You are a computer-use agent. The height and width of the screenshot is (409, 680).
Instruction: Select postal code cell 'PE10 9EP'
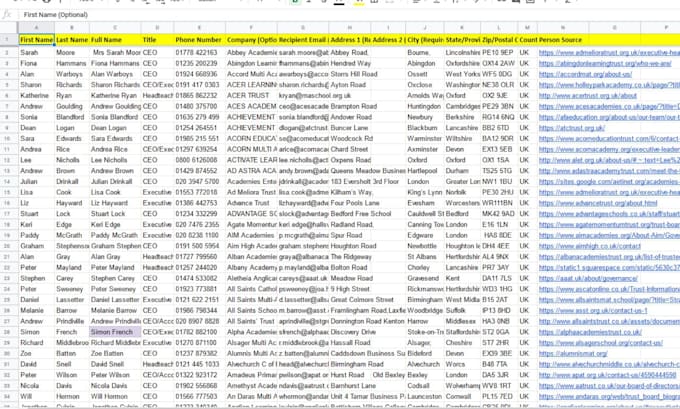point(499,52)
